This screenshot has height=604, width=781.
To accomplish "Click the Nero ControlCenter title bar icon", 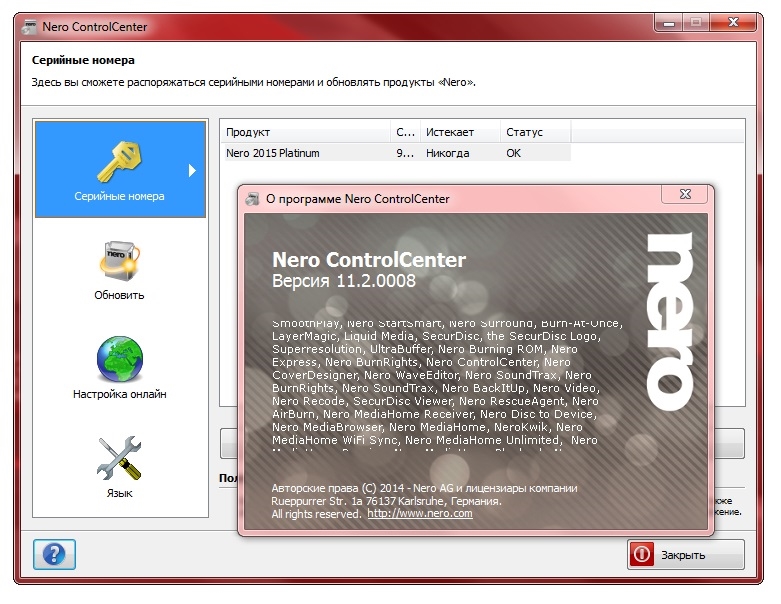I will [29, 26].
